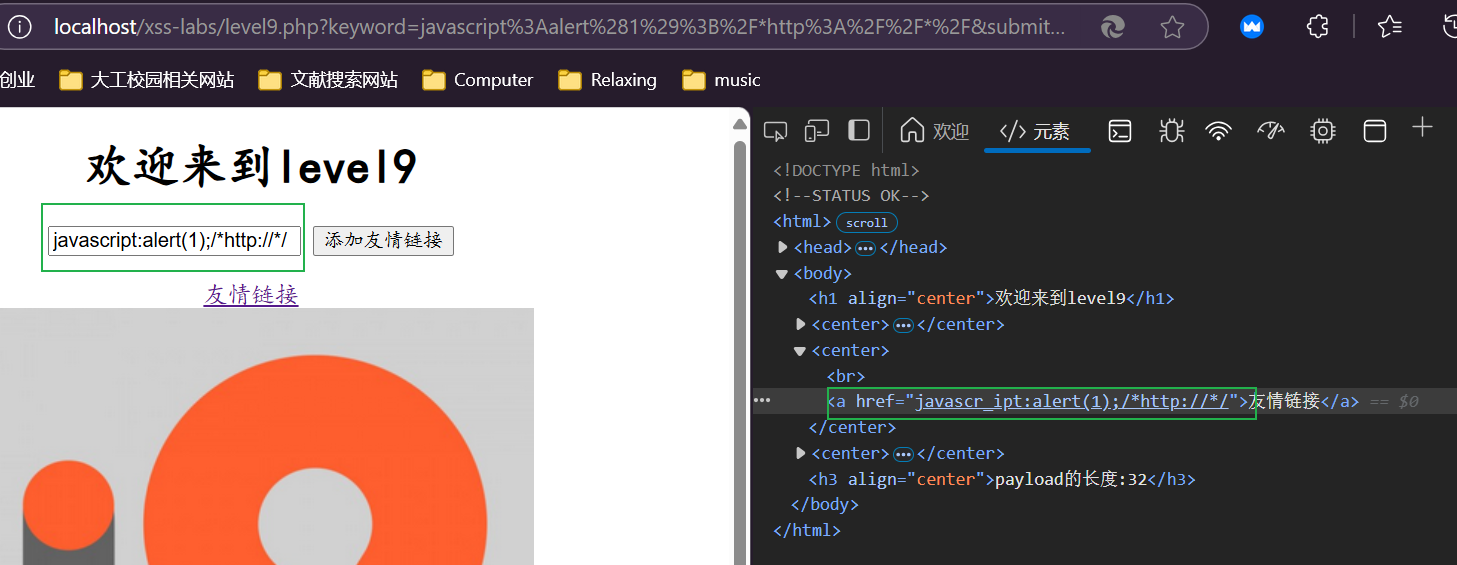Open the 文献搜索网站 bookmarks folder
Viewport: 1457px width, 565px height.
[x=328, y=80]
